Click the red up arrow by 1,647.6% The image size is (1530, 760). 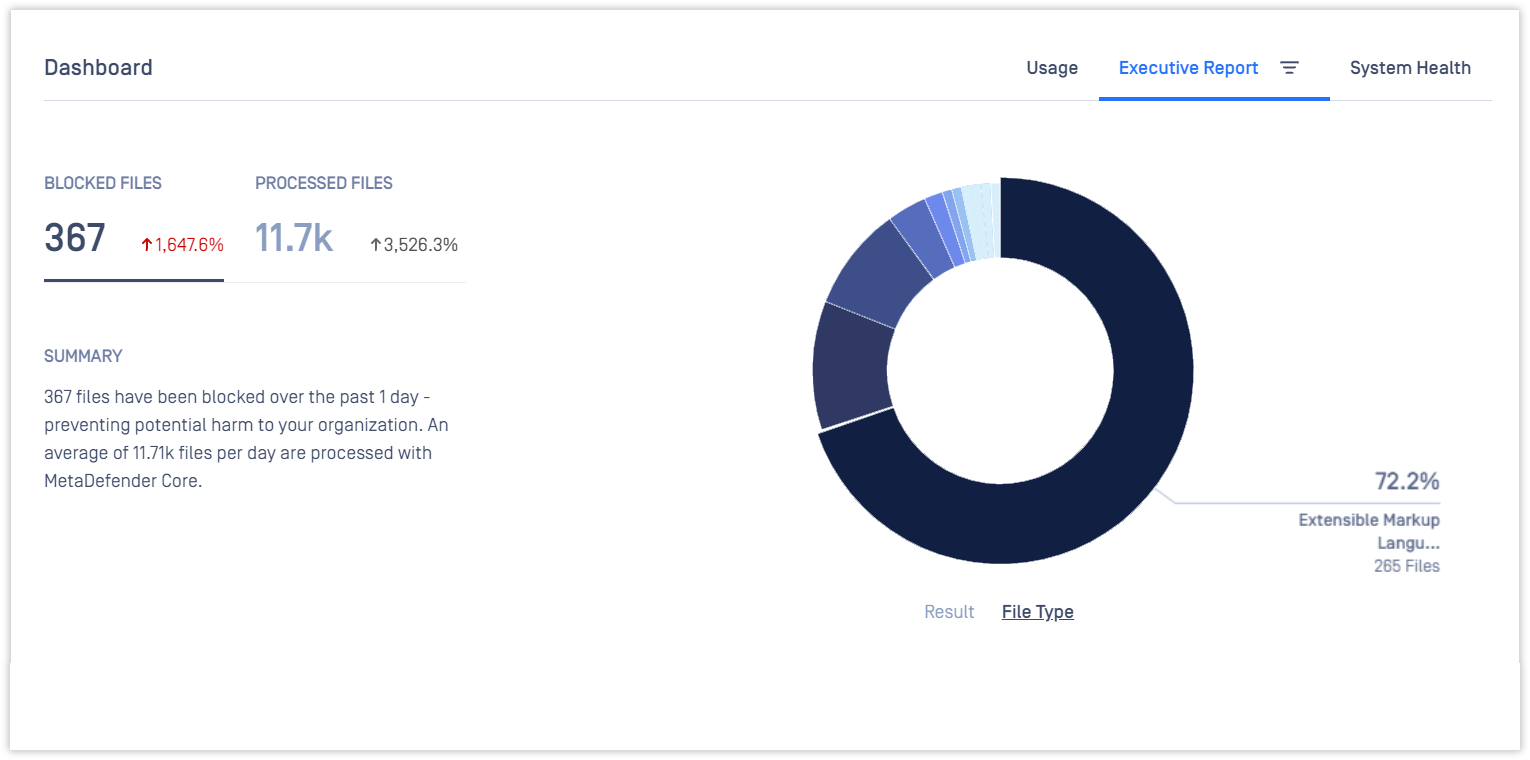tap(146, 245)
